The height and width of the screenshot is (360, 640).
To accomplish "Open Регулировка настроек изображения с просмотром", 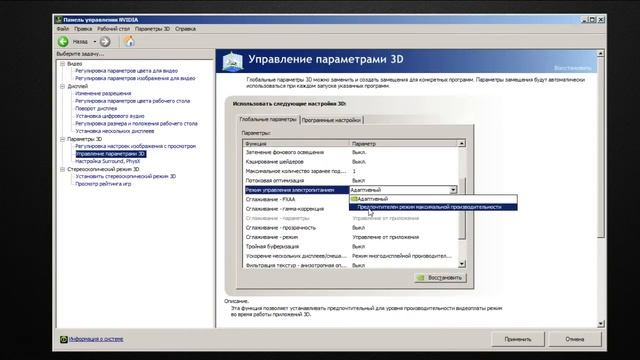I will click(136, 146).
